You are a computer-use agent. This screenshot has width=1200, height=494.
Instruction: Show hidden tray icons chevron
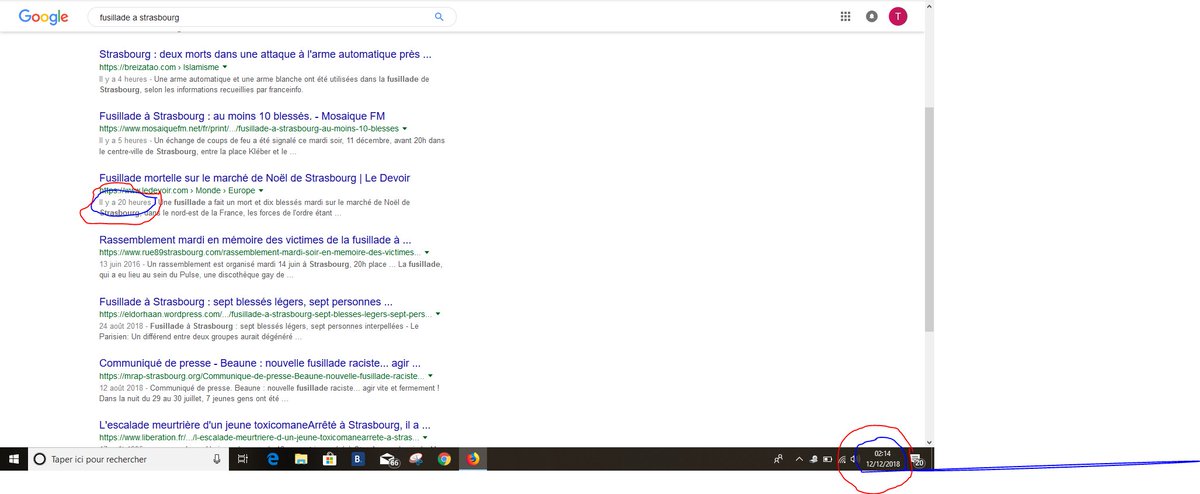click(798, 460)
